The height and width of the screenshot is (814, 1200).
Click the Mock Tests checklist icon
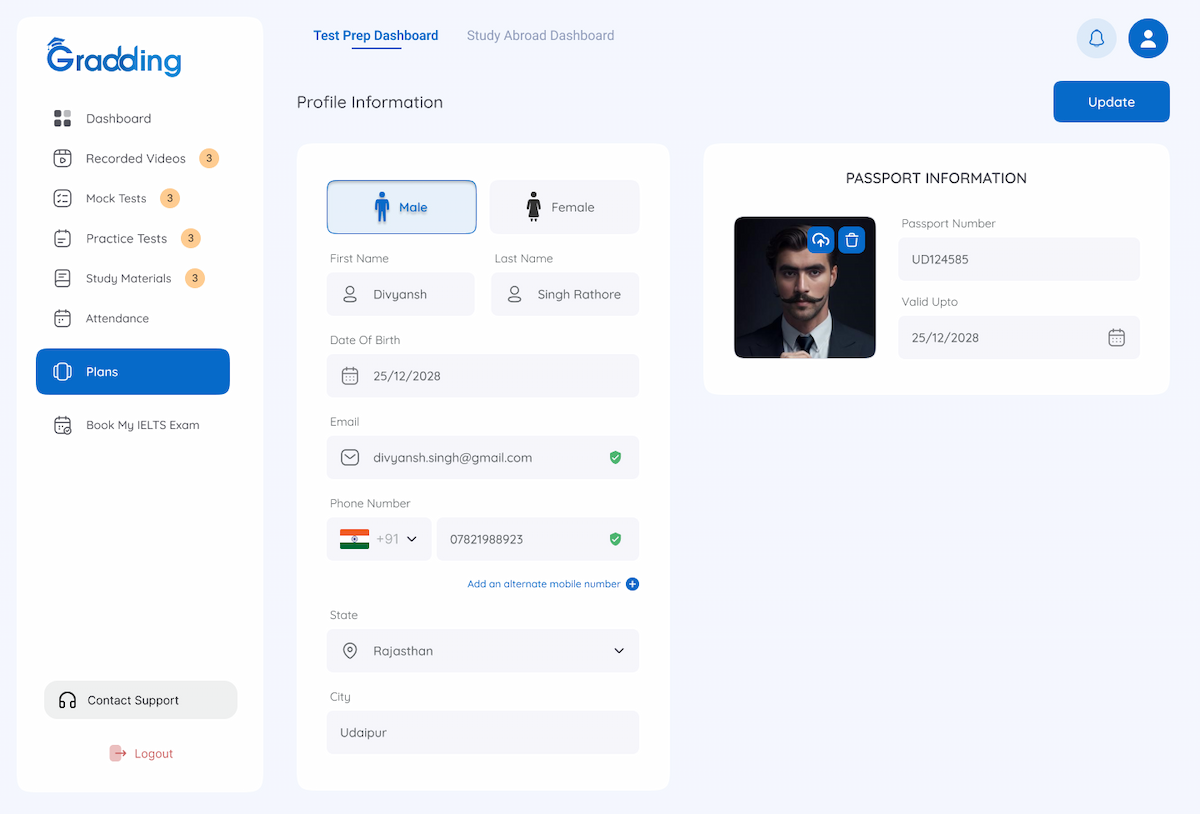pos(62,198)
